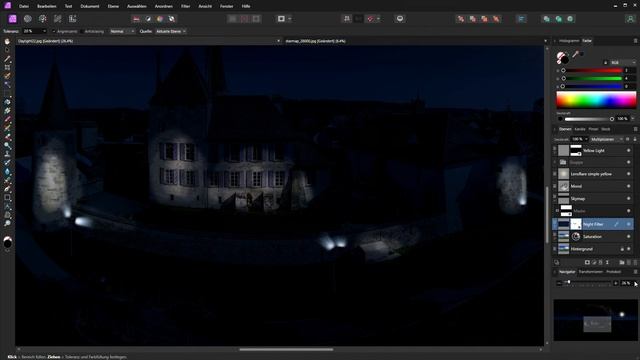Switch to the Export persona
The height and width of the screenshot is (360, 640).
[x=73, y=19]
